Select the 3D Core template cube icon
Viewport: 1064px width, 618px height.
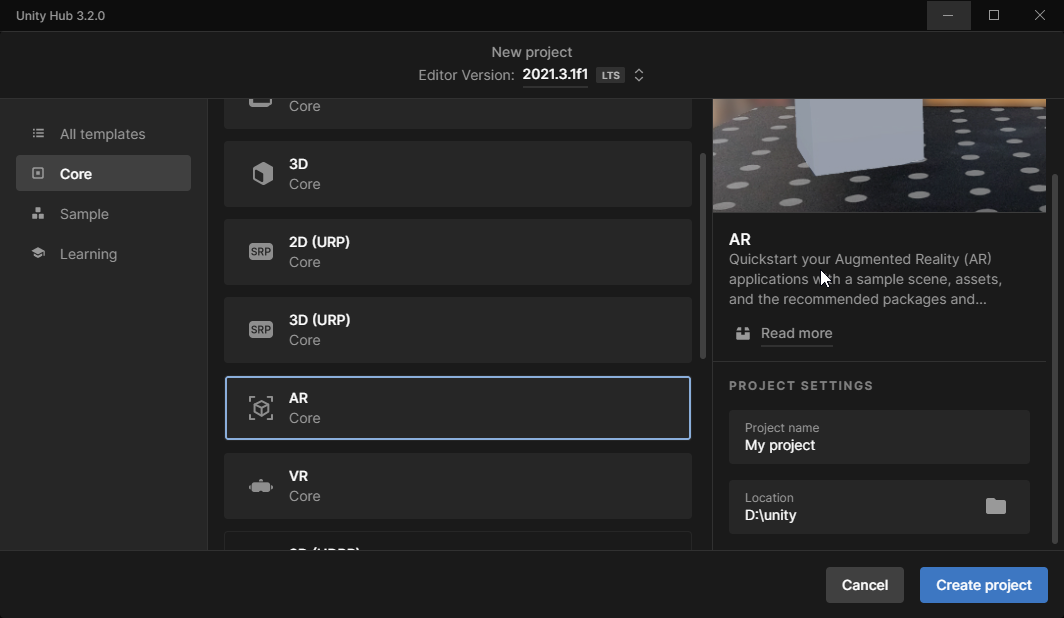click(x=261, y=173)
